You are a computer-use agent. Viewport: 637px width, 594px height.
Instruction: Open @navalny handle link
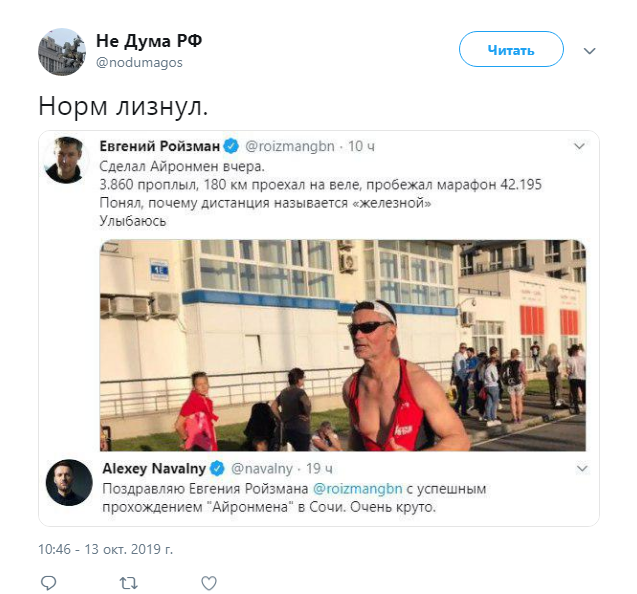[262, 468]
